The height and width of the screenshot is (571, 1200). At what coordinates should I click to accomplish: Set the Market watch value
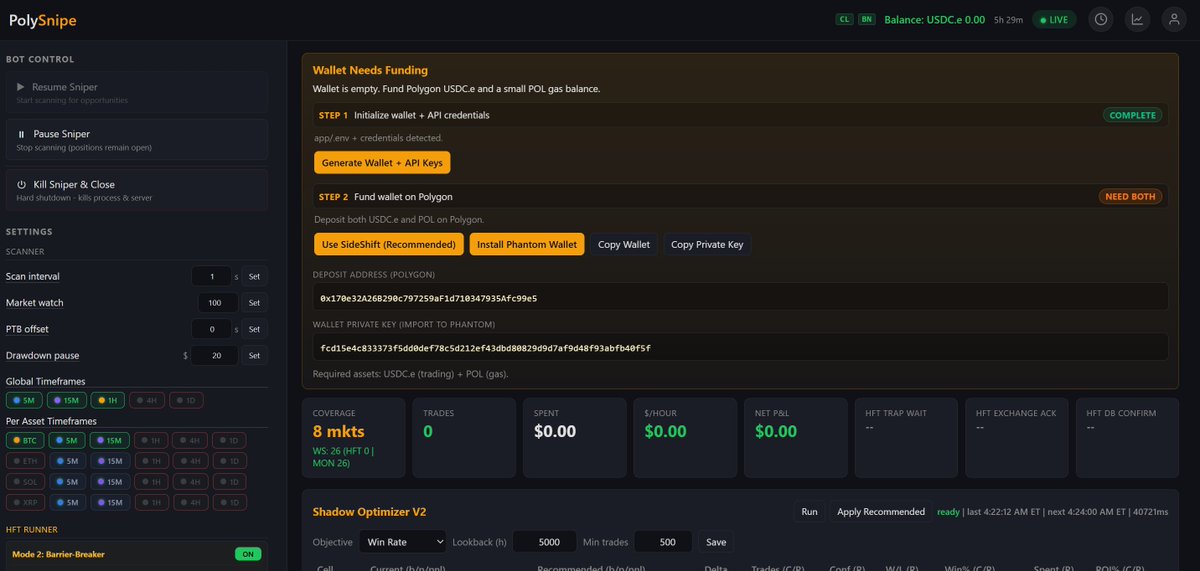[254, 303]
